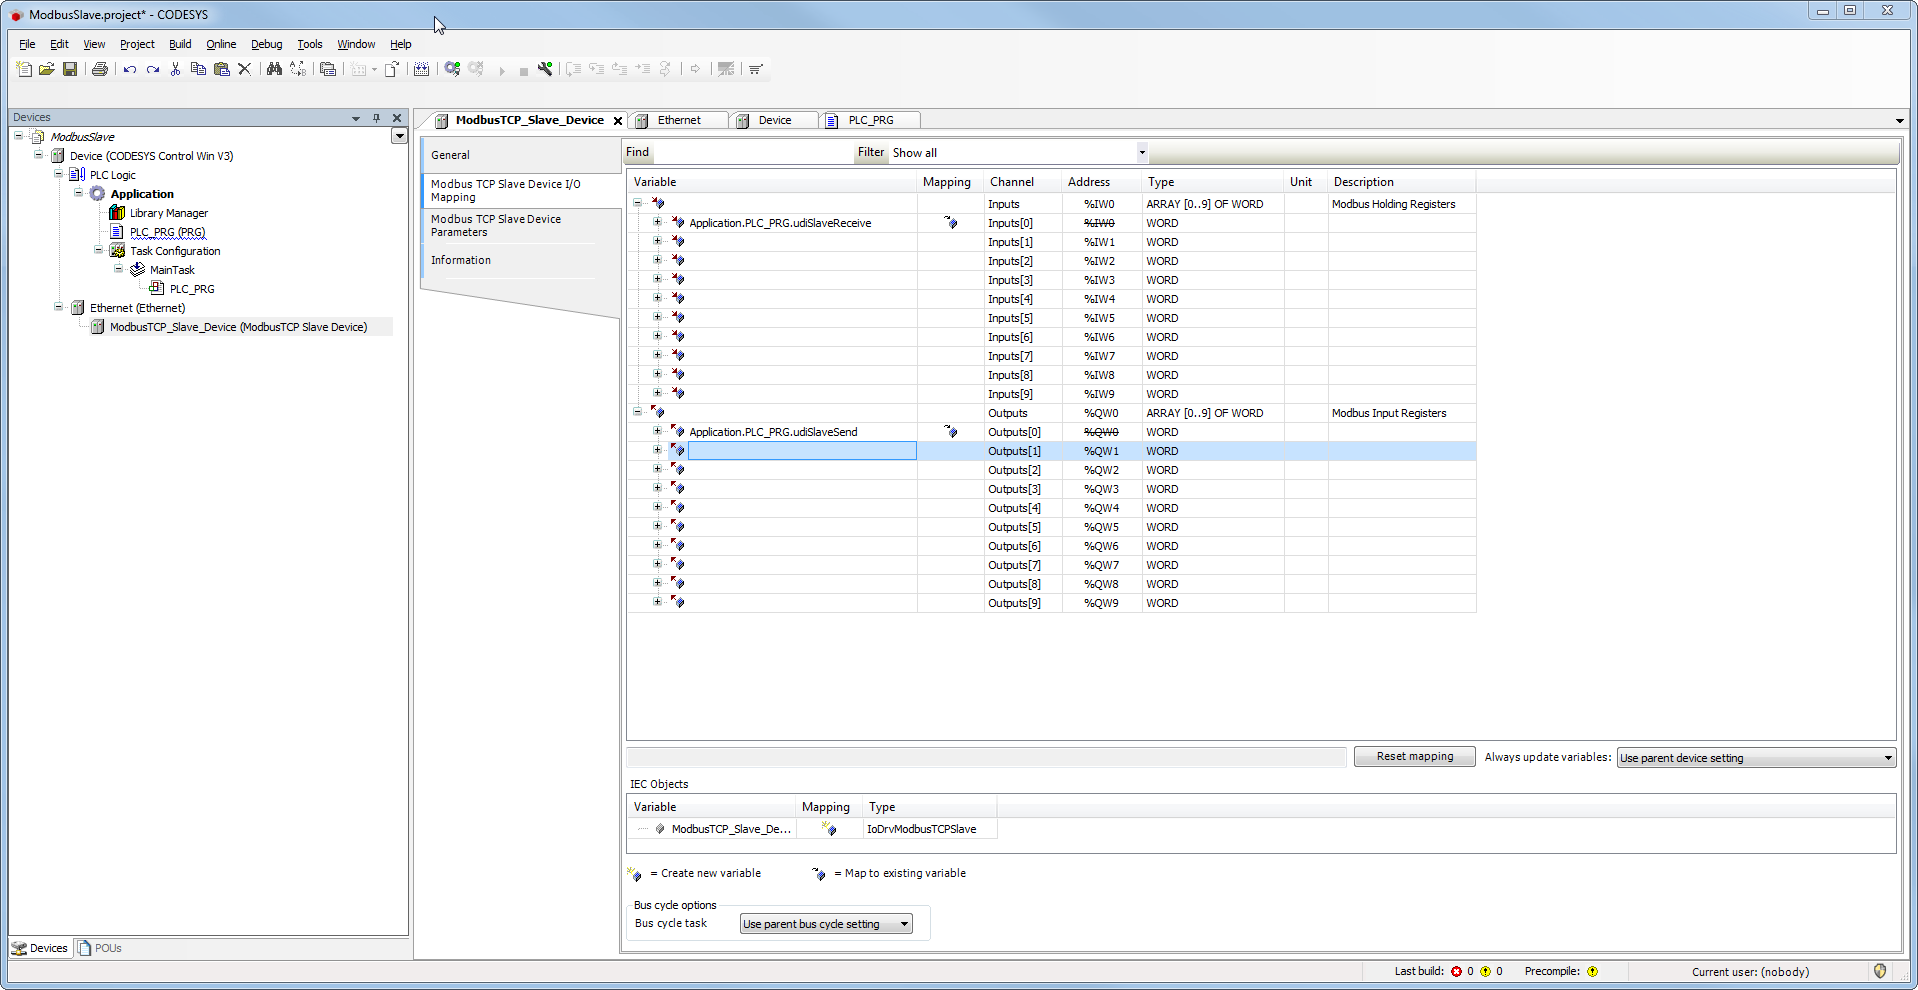Click the Cut scissors icon
The width and height of the screenshot is (1918, 990).
[175, 69]
